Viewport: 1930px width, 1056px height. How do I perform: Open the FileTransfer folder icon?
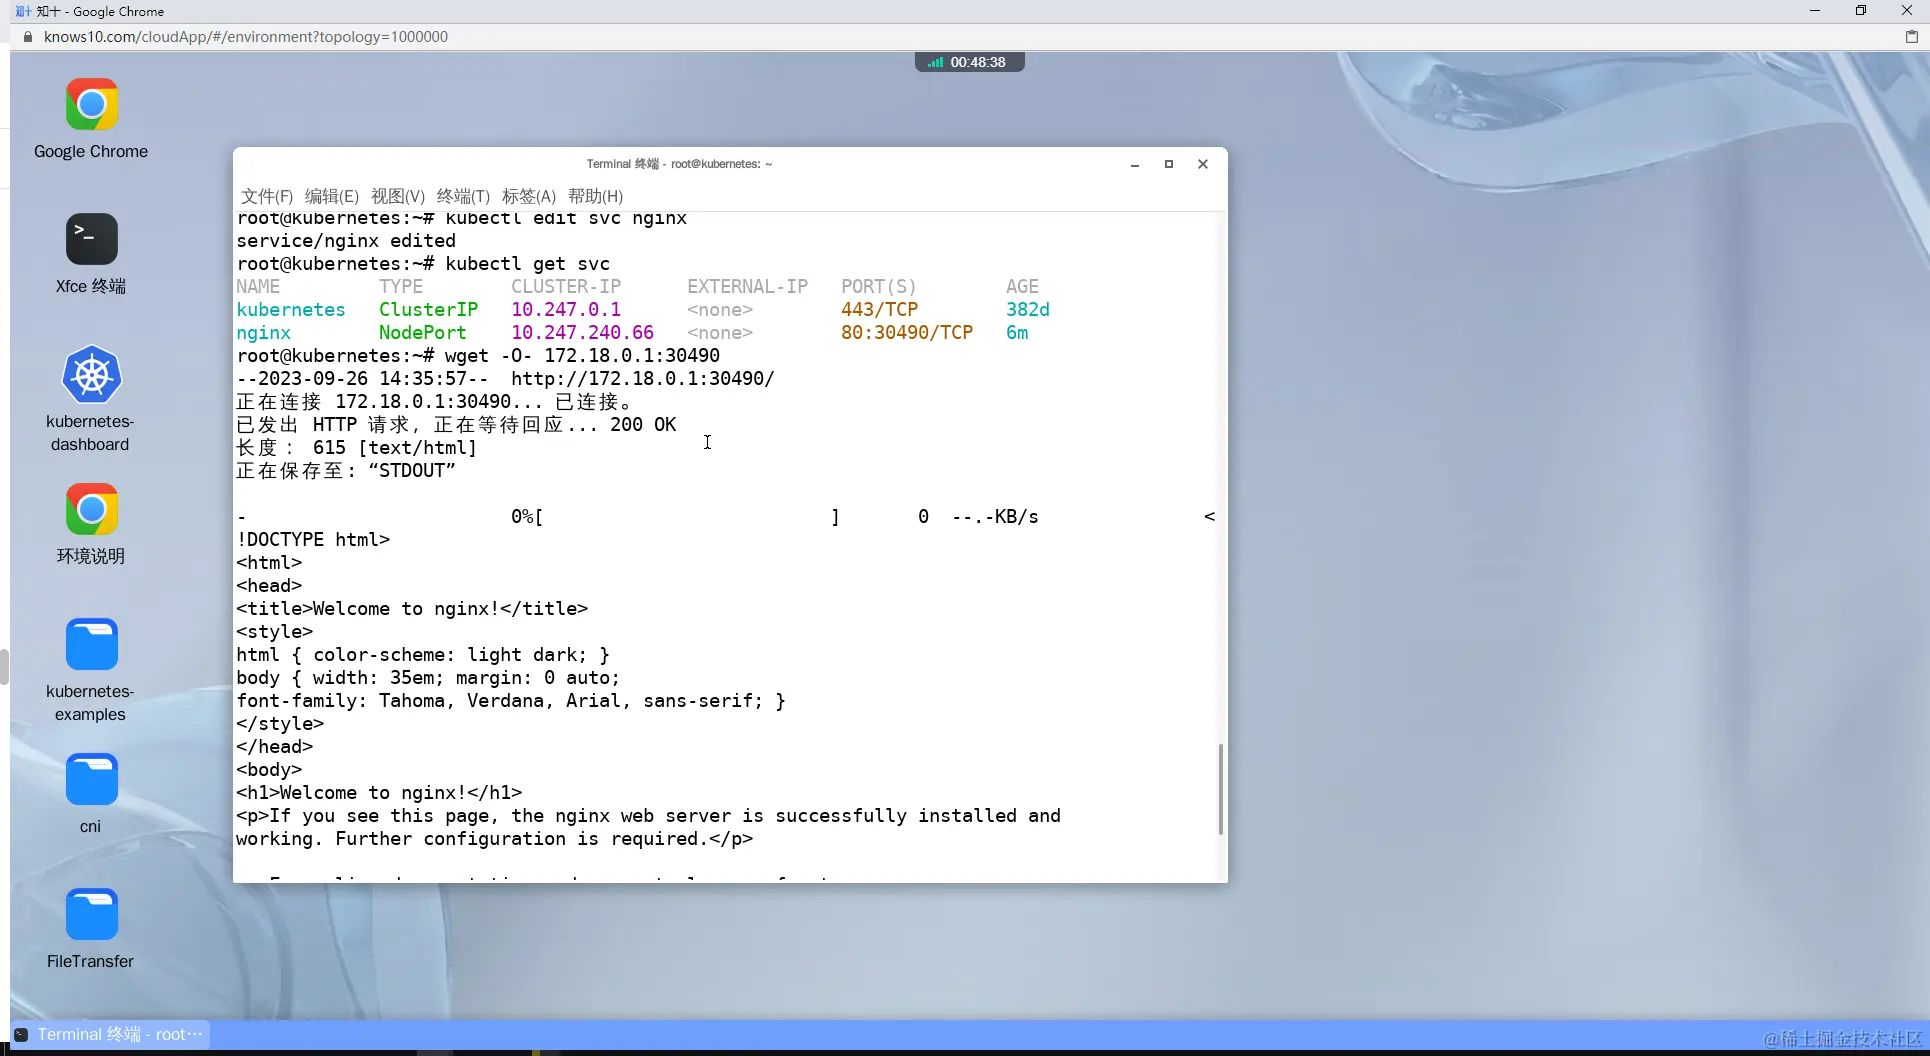point(91,914)
